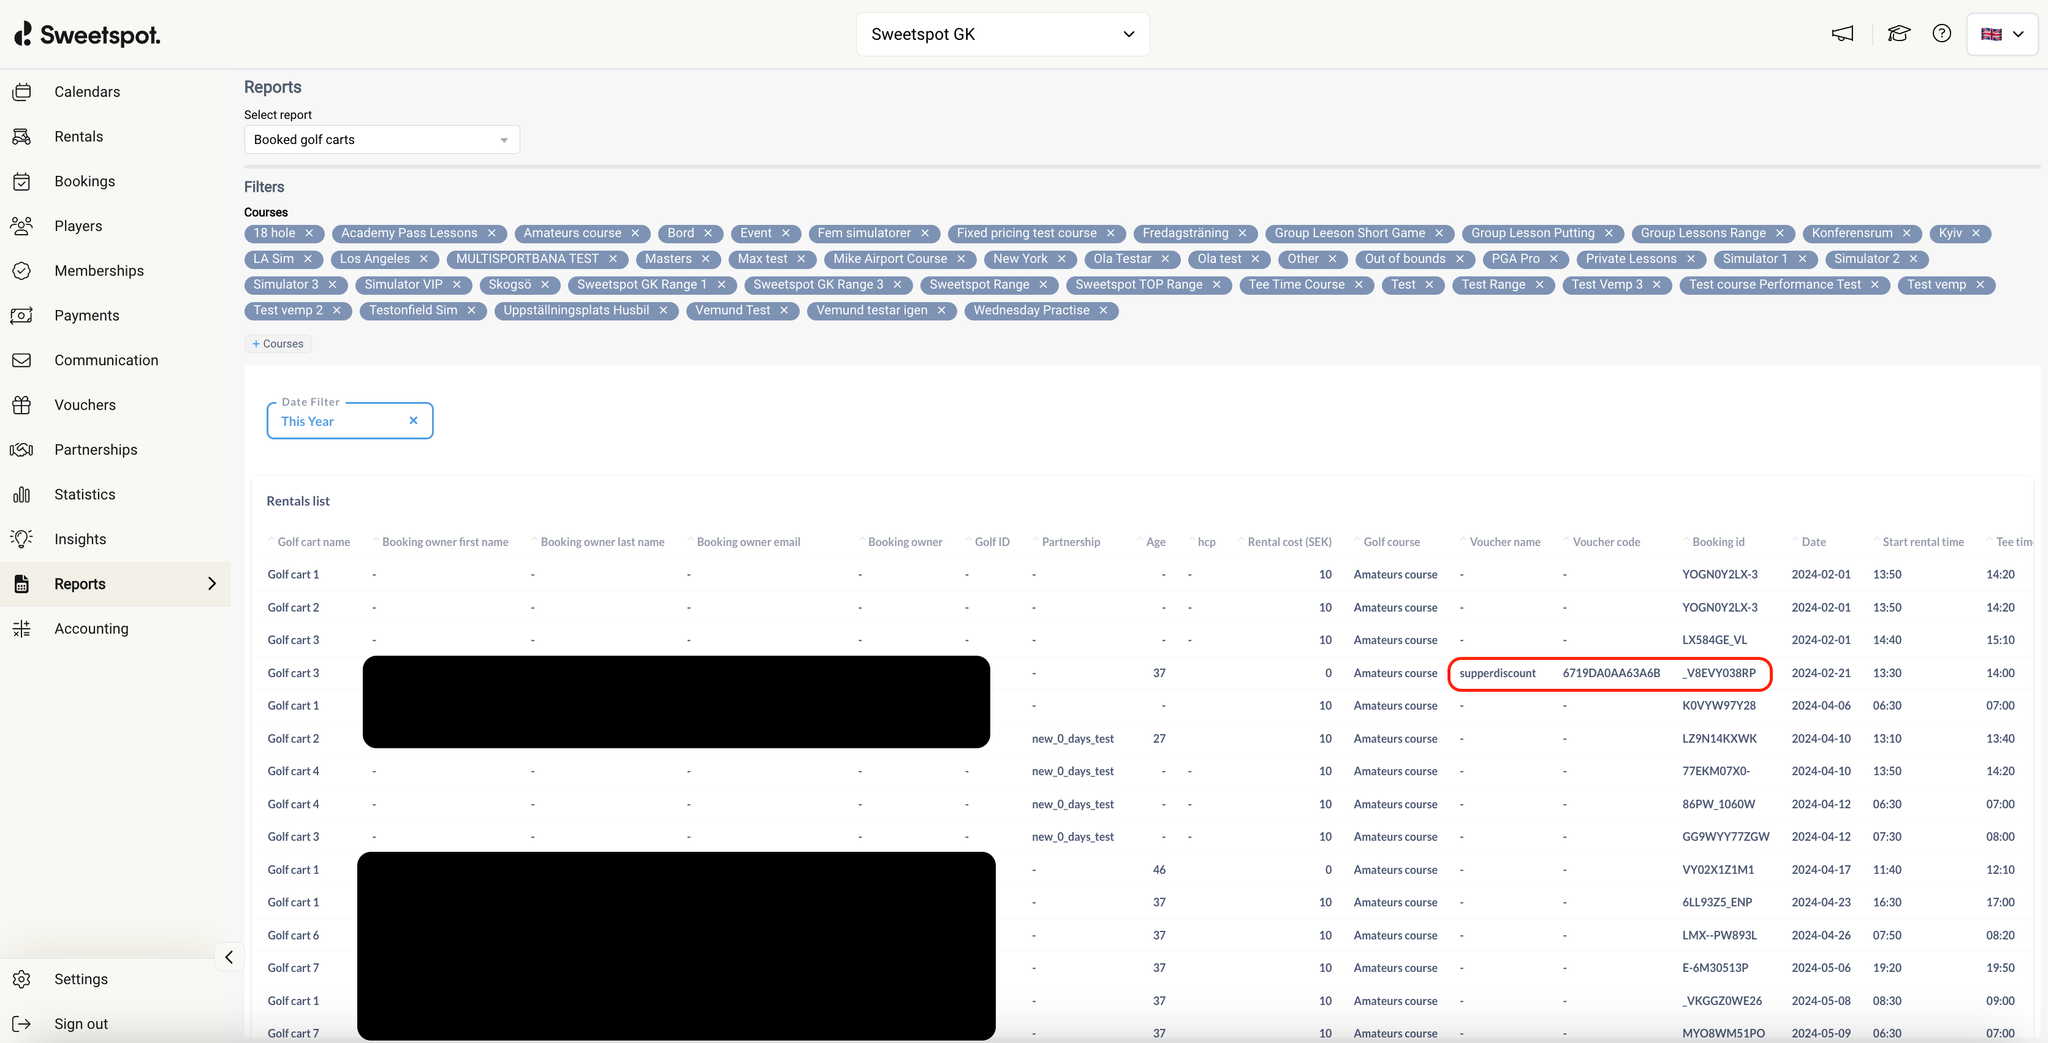
Task: Click the Payments money icon
Action: click(x=22, y=316)
